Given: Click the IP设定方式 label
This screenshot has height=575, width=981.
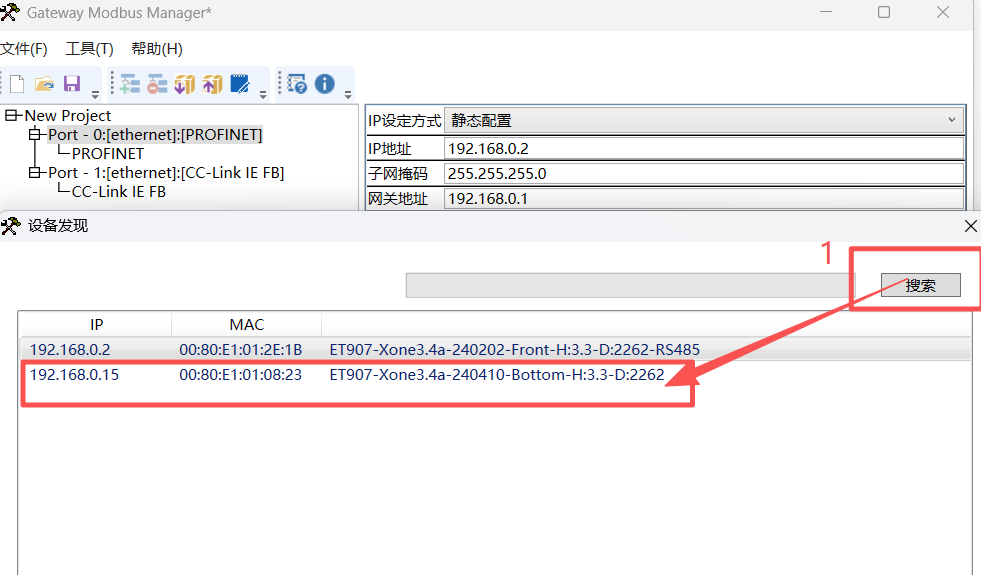Looking at the screenshot, I should point(404,120).
